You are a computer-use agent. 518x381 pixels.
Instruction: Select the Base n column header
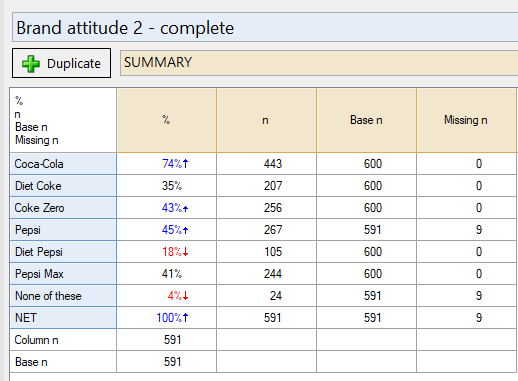tap(366, 120)
